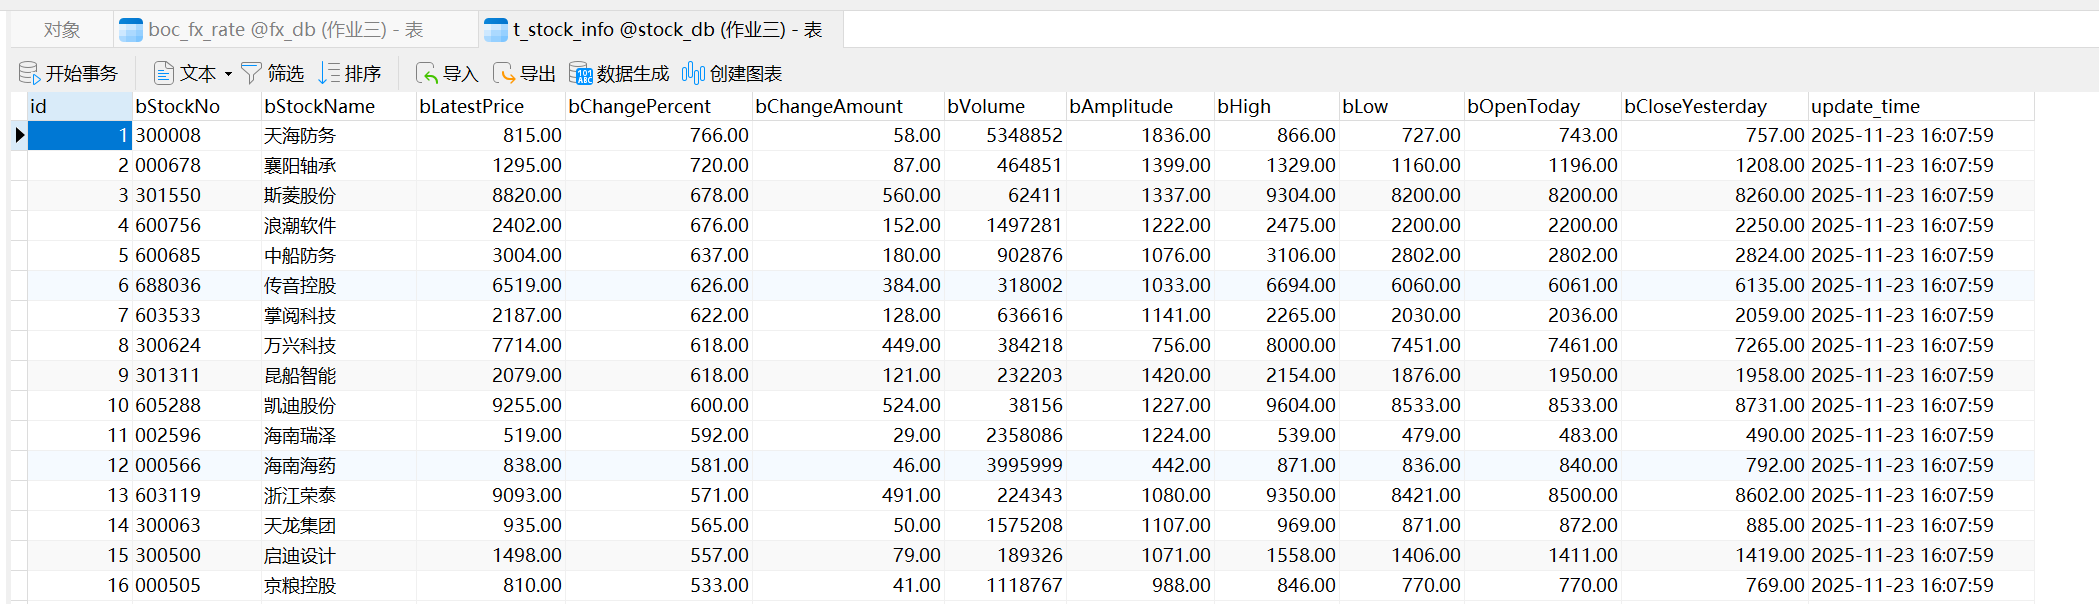Select the stock number cell 301550
This screenshot has width=2099, height=604.
(197, 195)
